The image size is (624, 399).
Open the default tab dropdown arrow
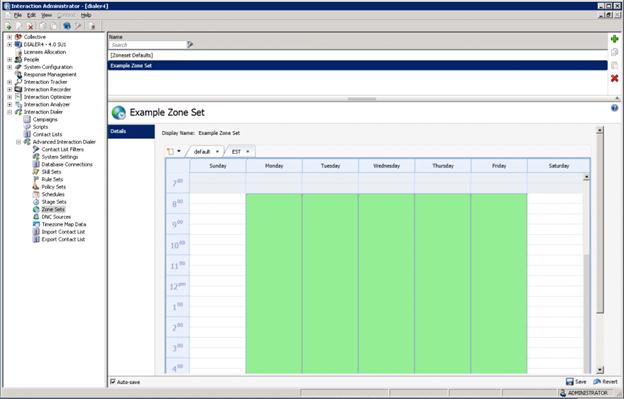pyautogui.click(x=217, y=152)
